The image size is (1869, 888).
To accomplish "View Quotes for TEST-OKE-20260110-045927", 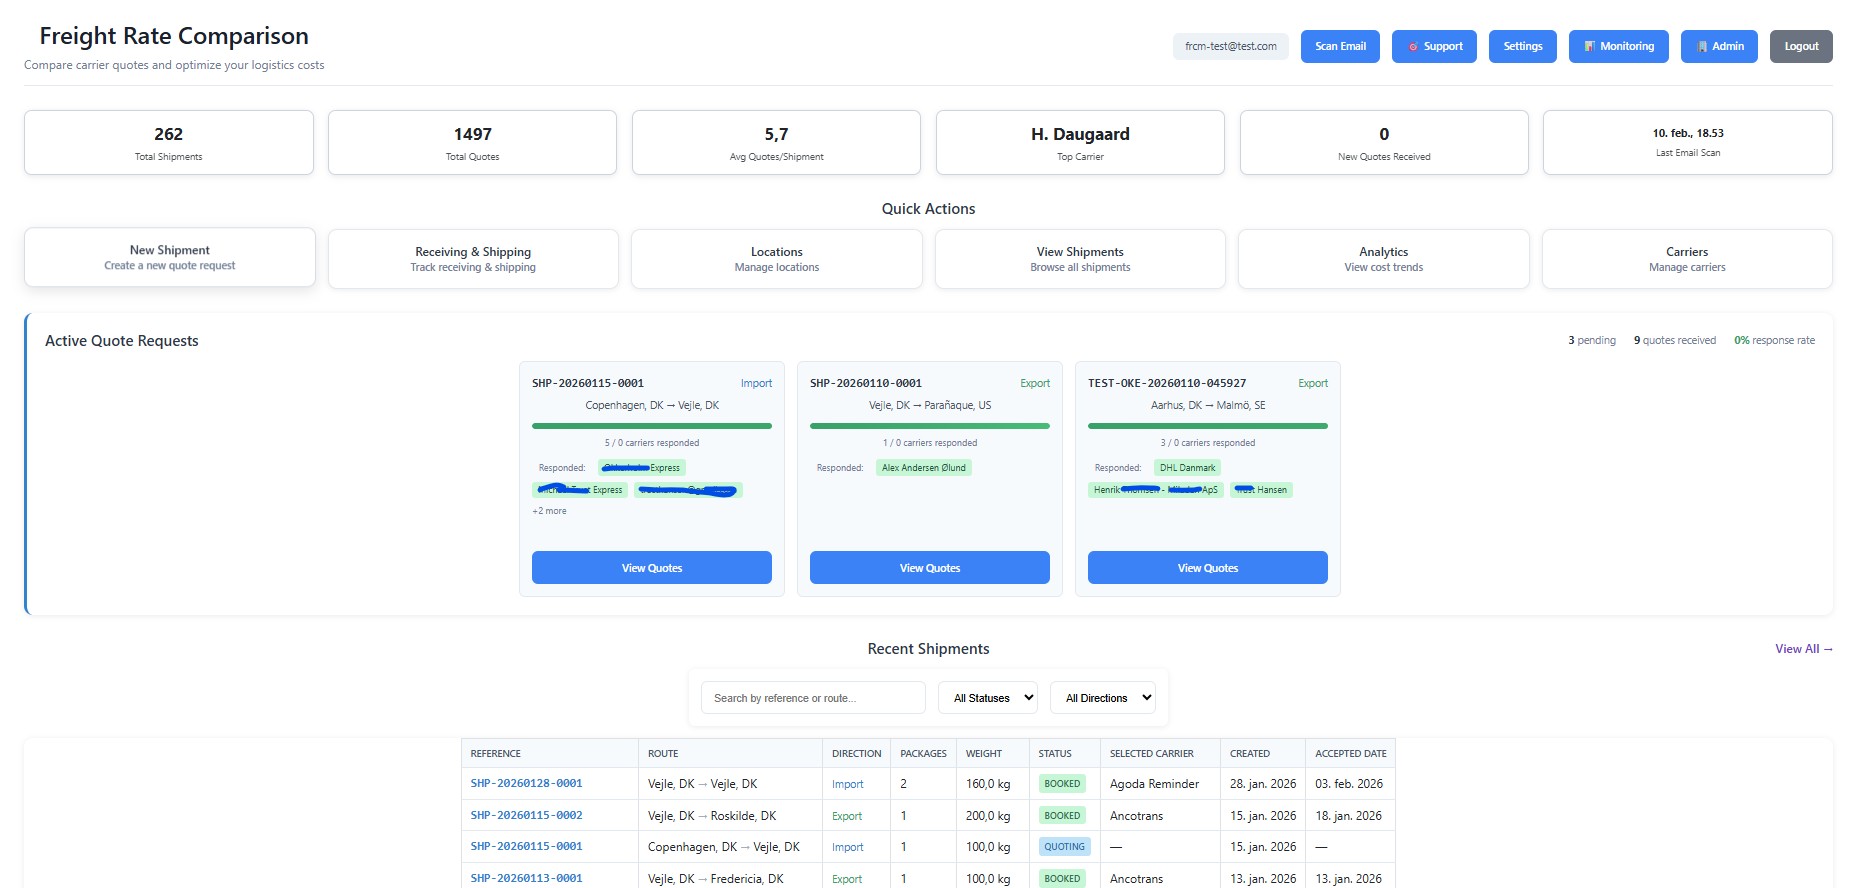I will point(1208,567).
